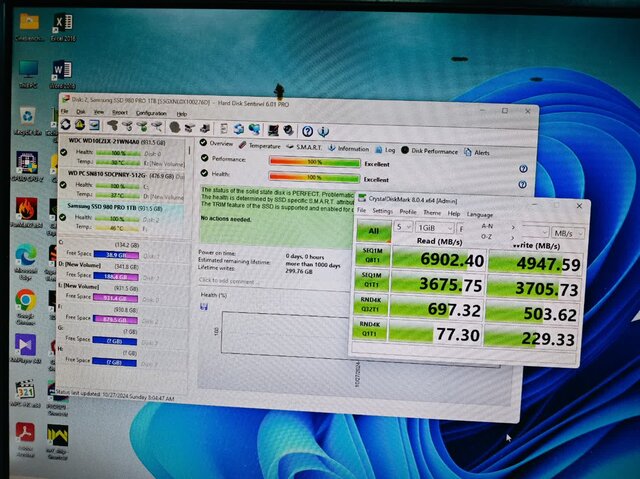Image resolution: width=640 pixels, height=479 pixels.
Task: Open the Disk Performance tab
Action: (433, 151)
